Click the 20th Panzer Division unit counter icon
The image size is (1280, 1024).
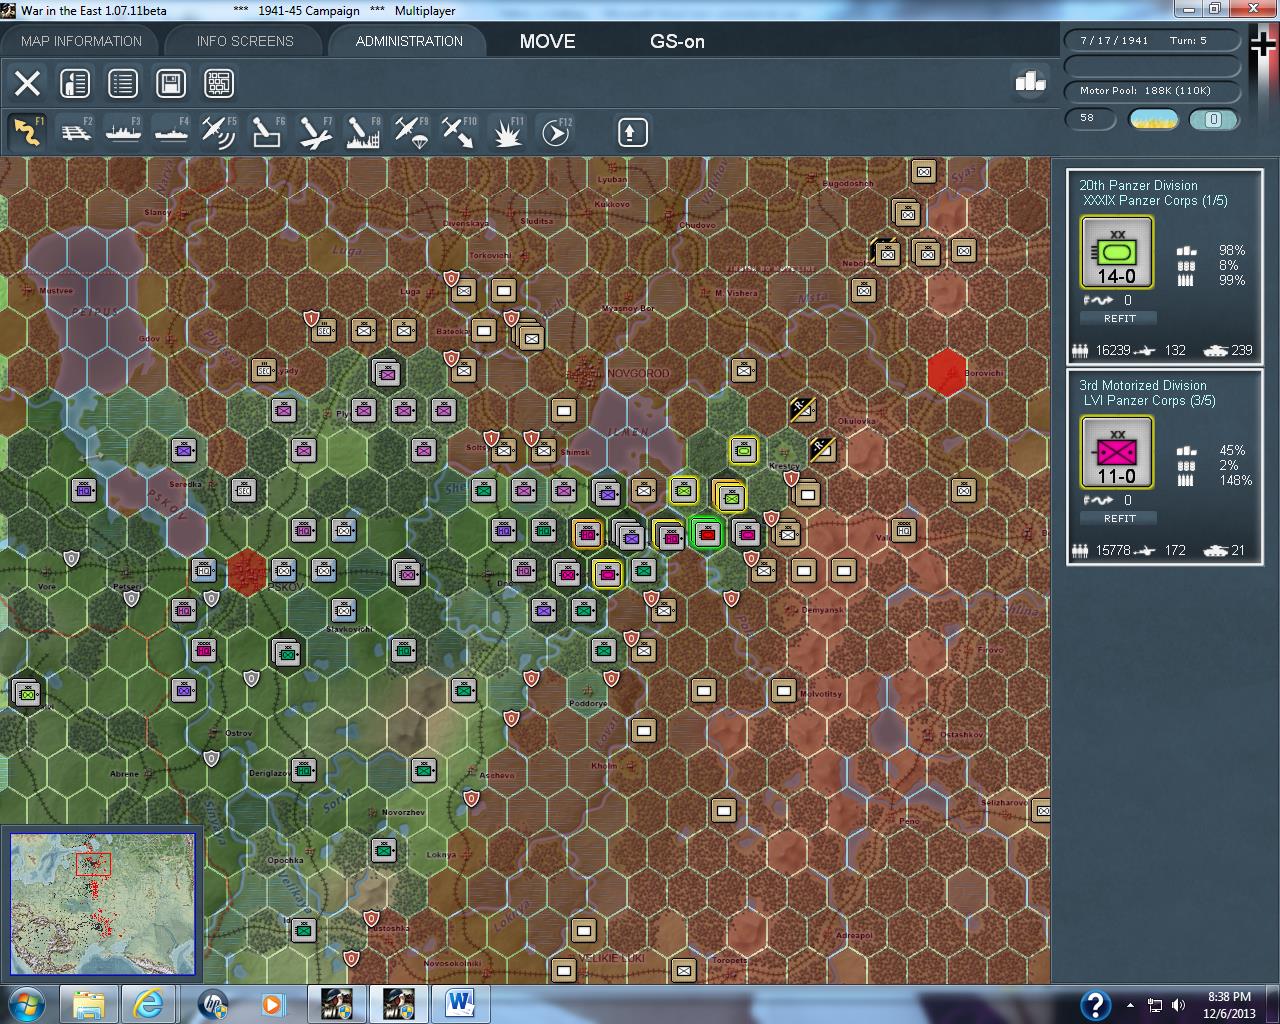(x=1117, y=252)
